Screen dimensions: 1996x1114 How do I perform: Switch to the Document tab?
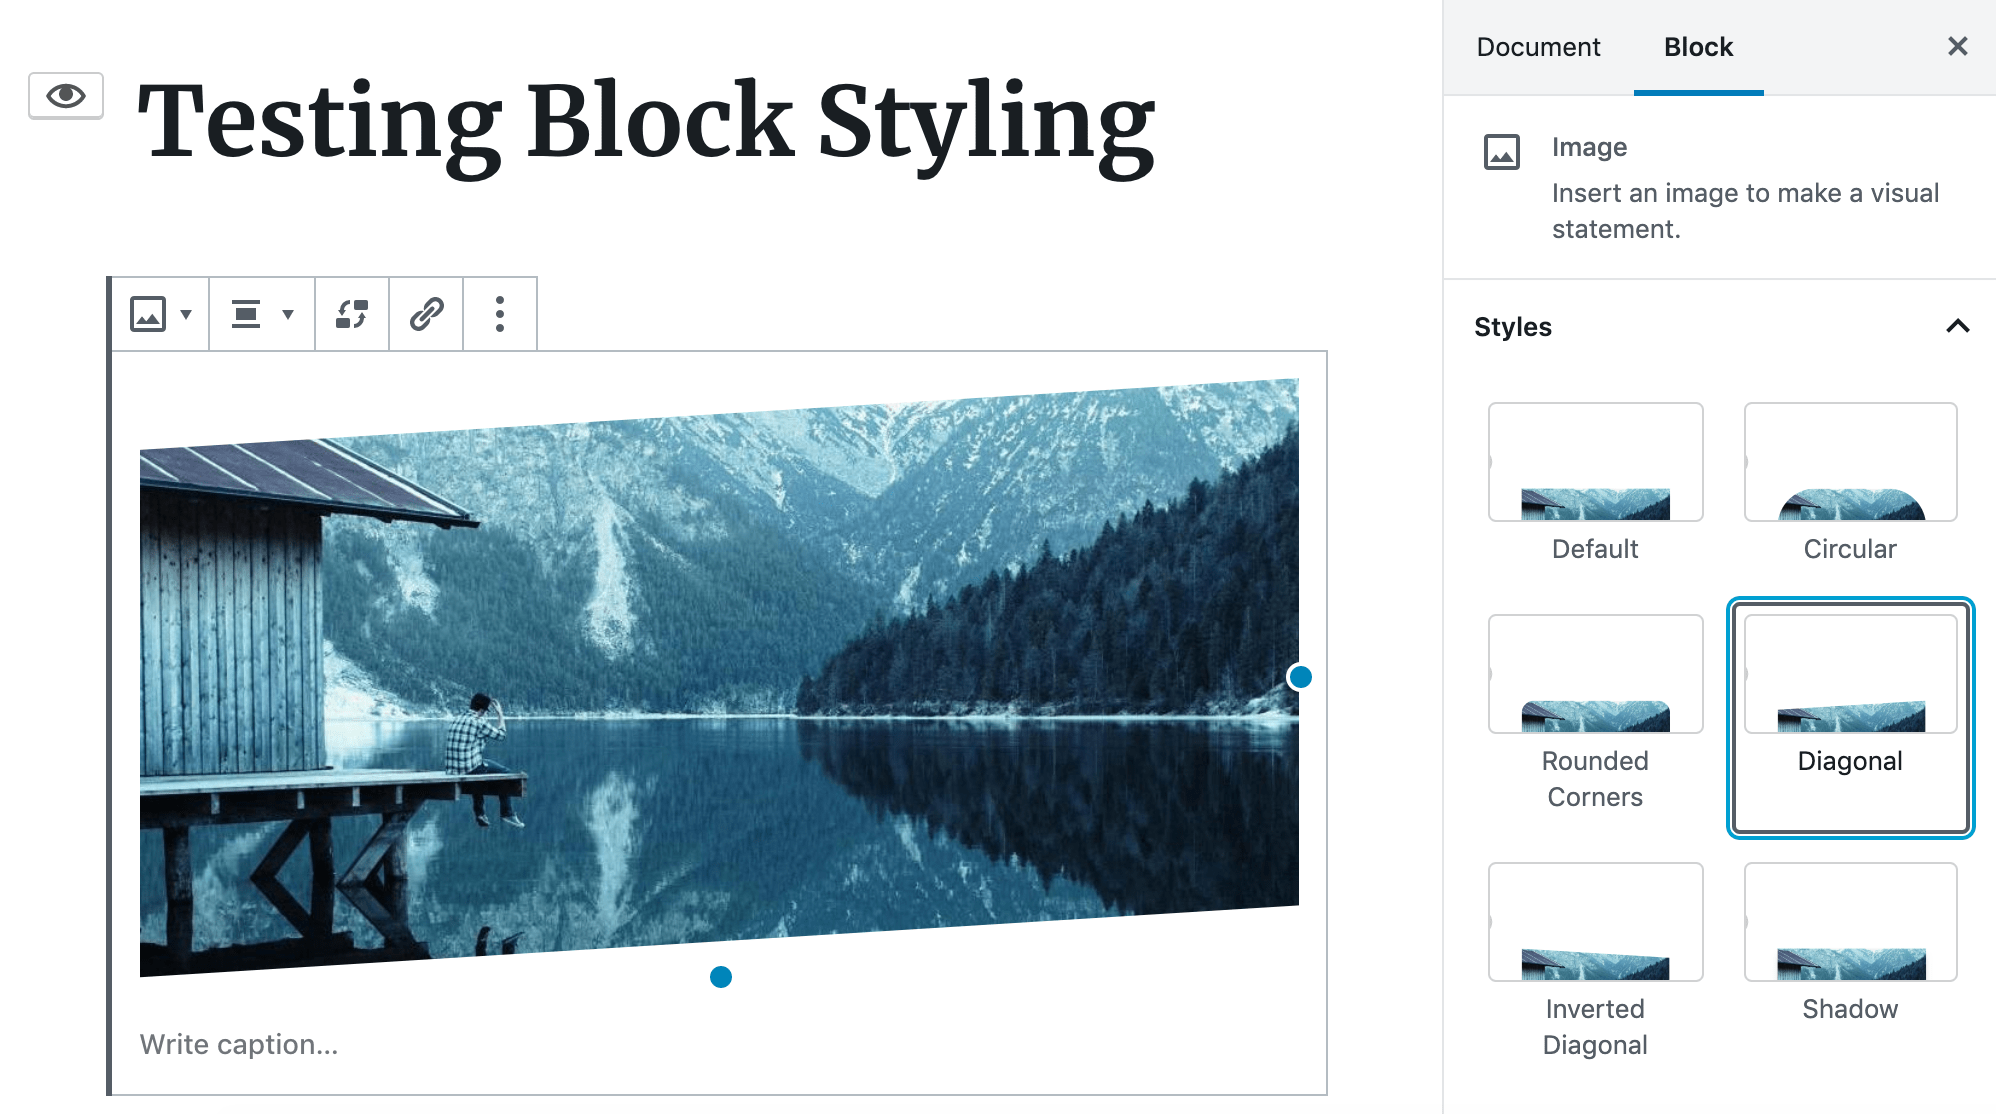1538,47
